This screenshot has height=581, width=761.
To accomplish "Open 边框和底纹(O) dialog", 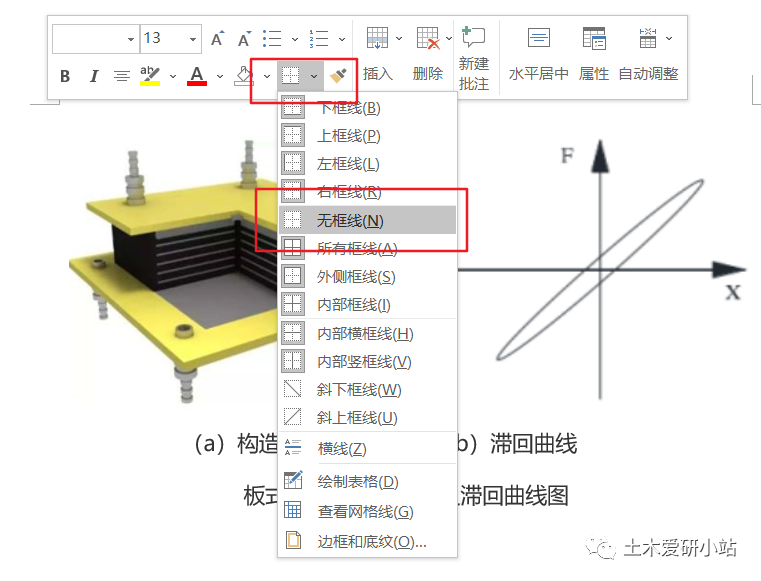I will (x=368, y=541).
